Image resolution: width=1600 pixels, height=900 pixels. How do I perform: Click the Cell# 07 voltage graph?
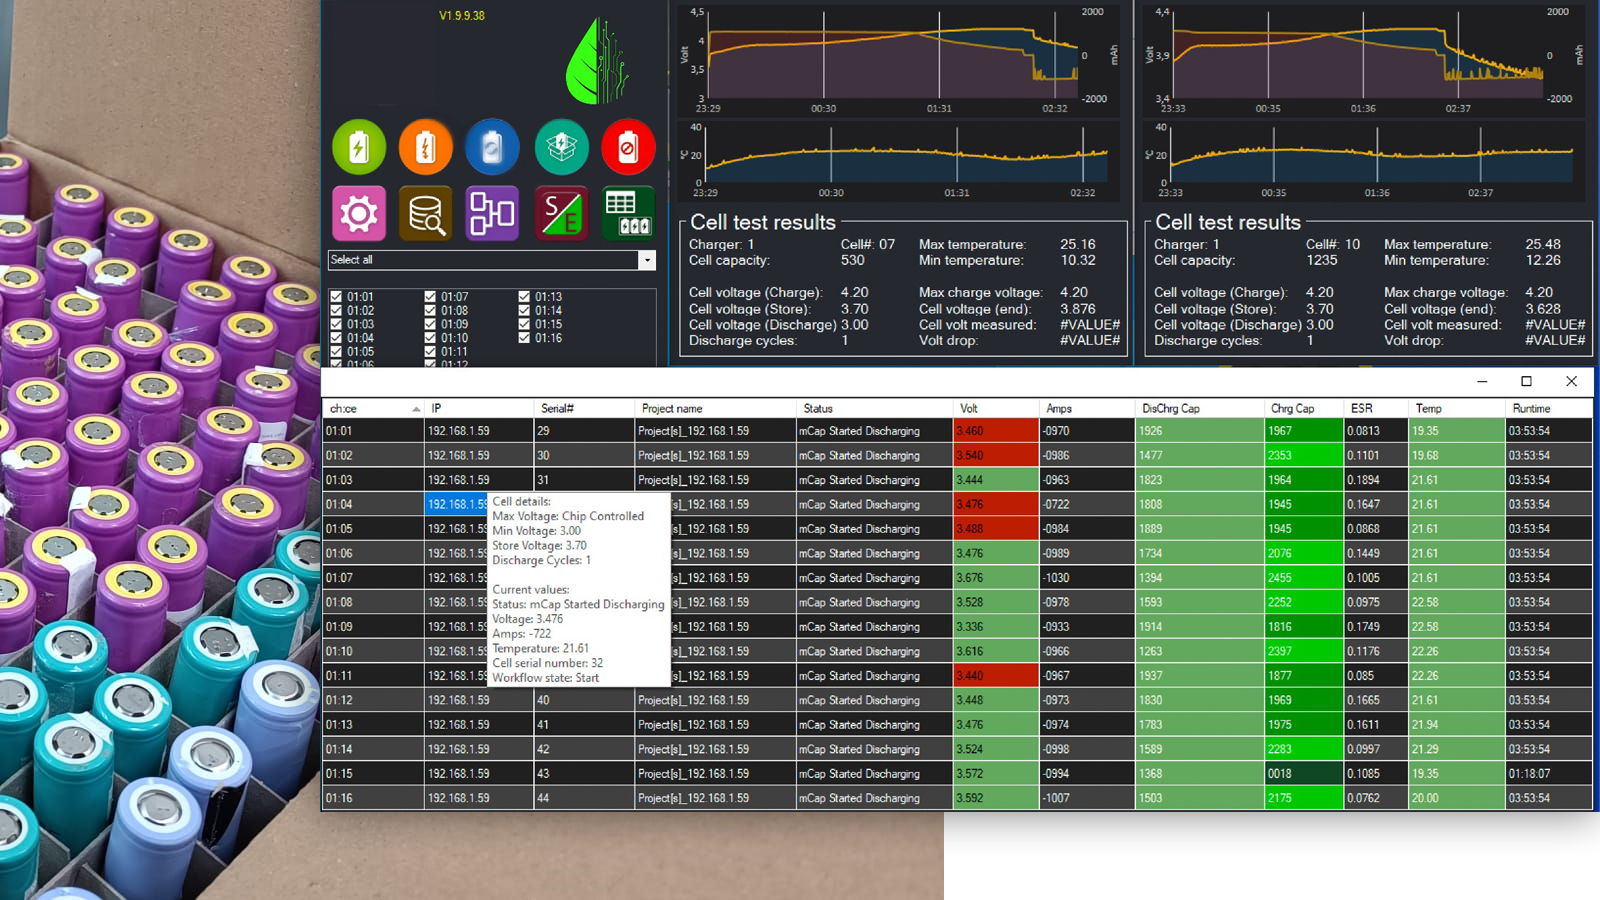[892, 57]
